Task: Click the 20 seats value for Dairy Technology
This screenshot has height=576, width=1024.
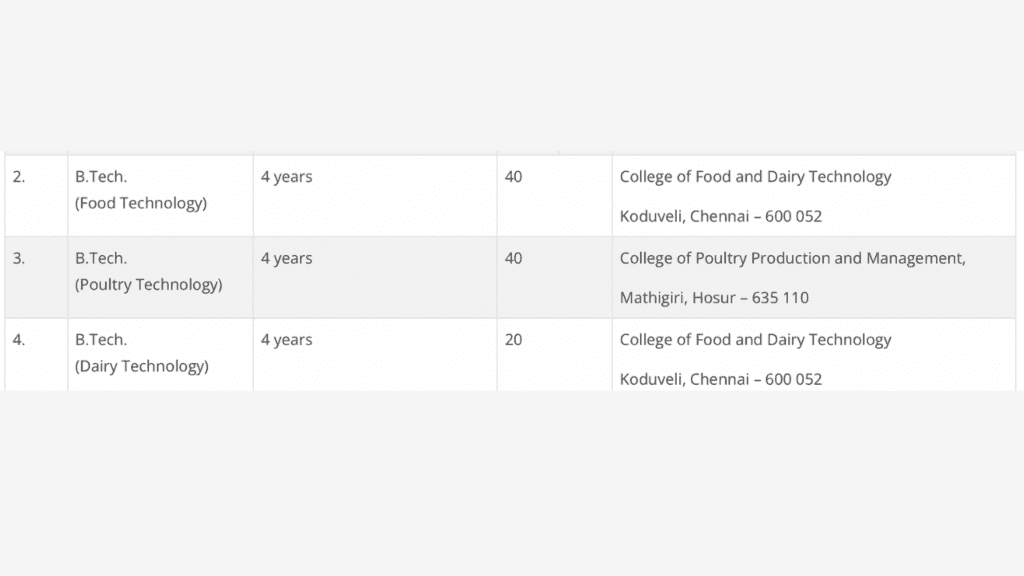Action: [513, 340]
